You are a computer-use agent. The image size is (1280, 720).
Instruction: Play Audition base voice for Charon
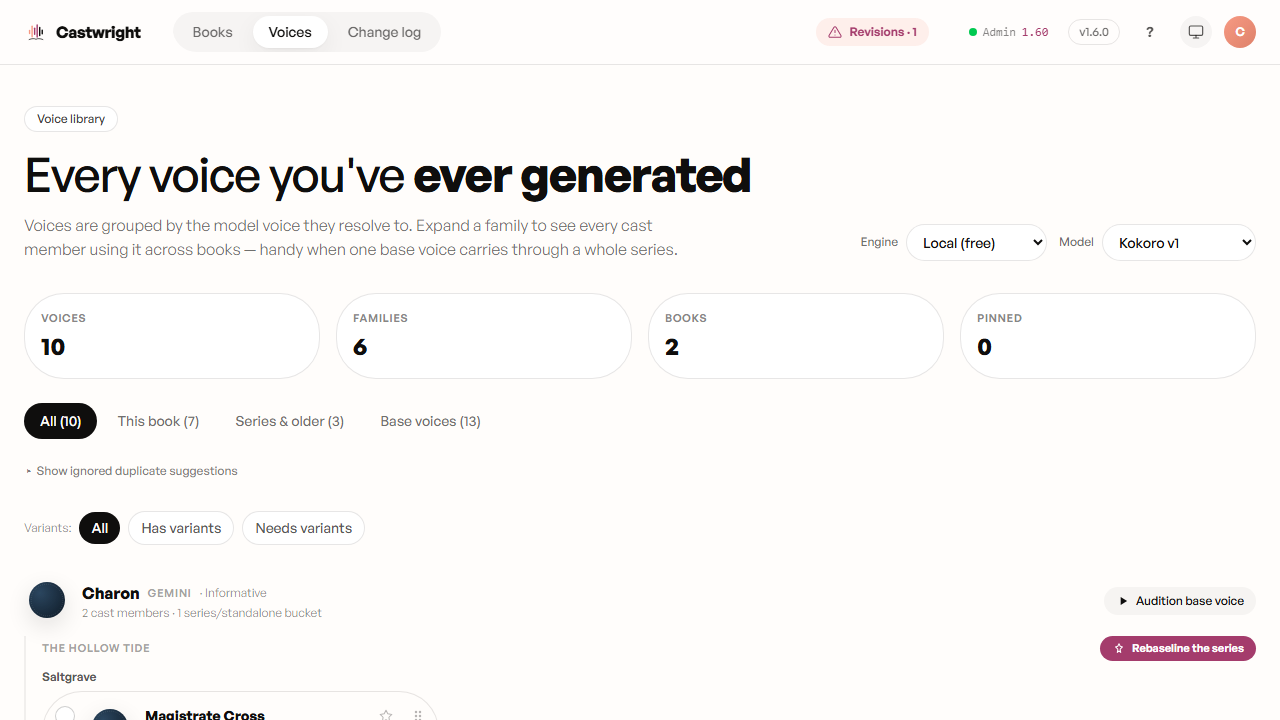coord(1180,601)
